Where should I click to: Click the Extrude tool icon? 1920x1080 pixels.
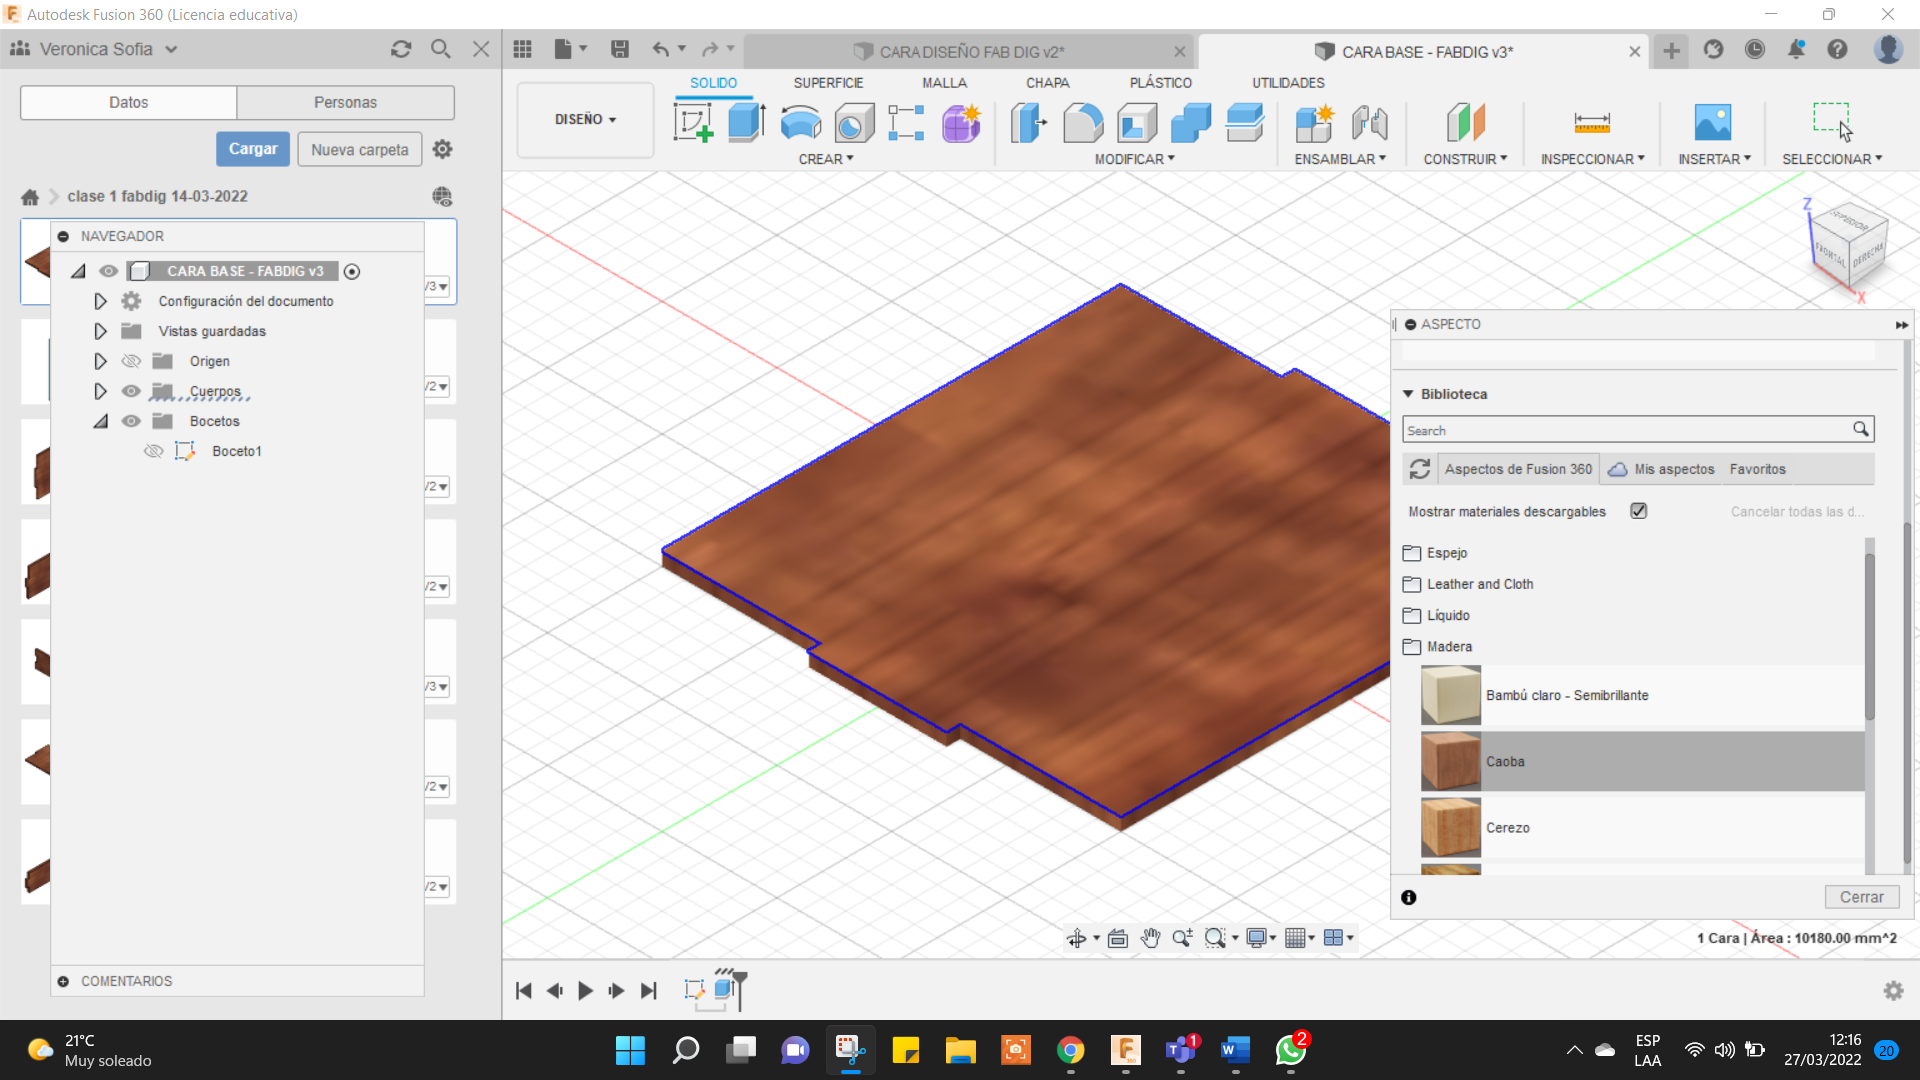(746, 123)
